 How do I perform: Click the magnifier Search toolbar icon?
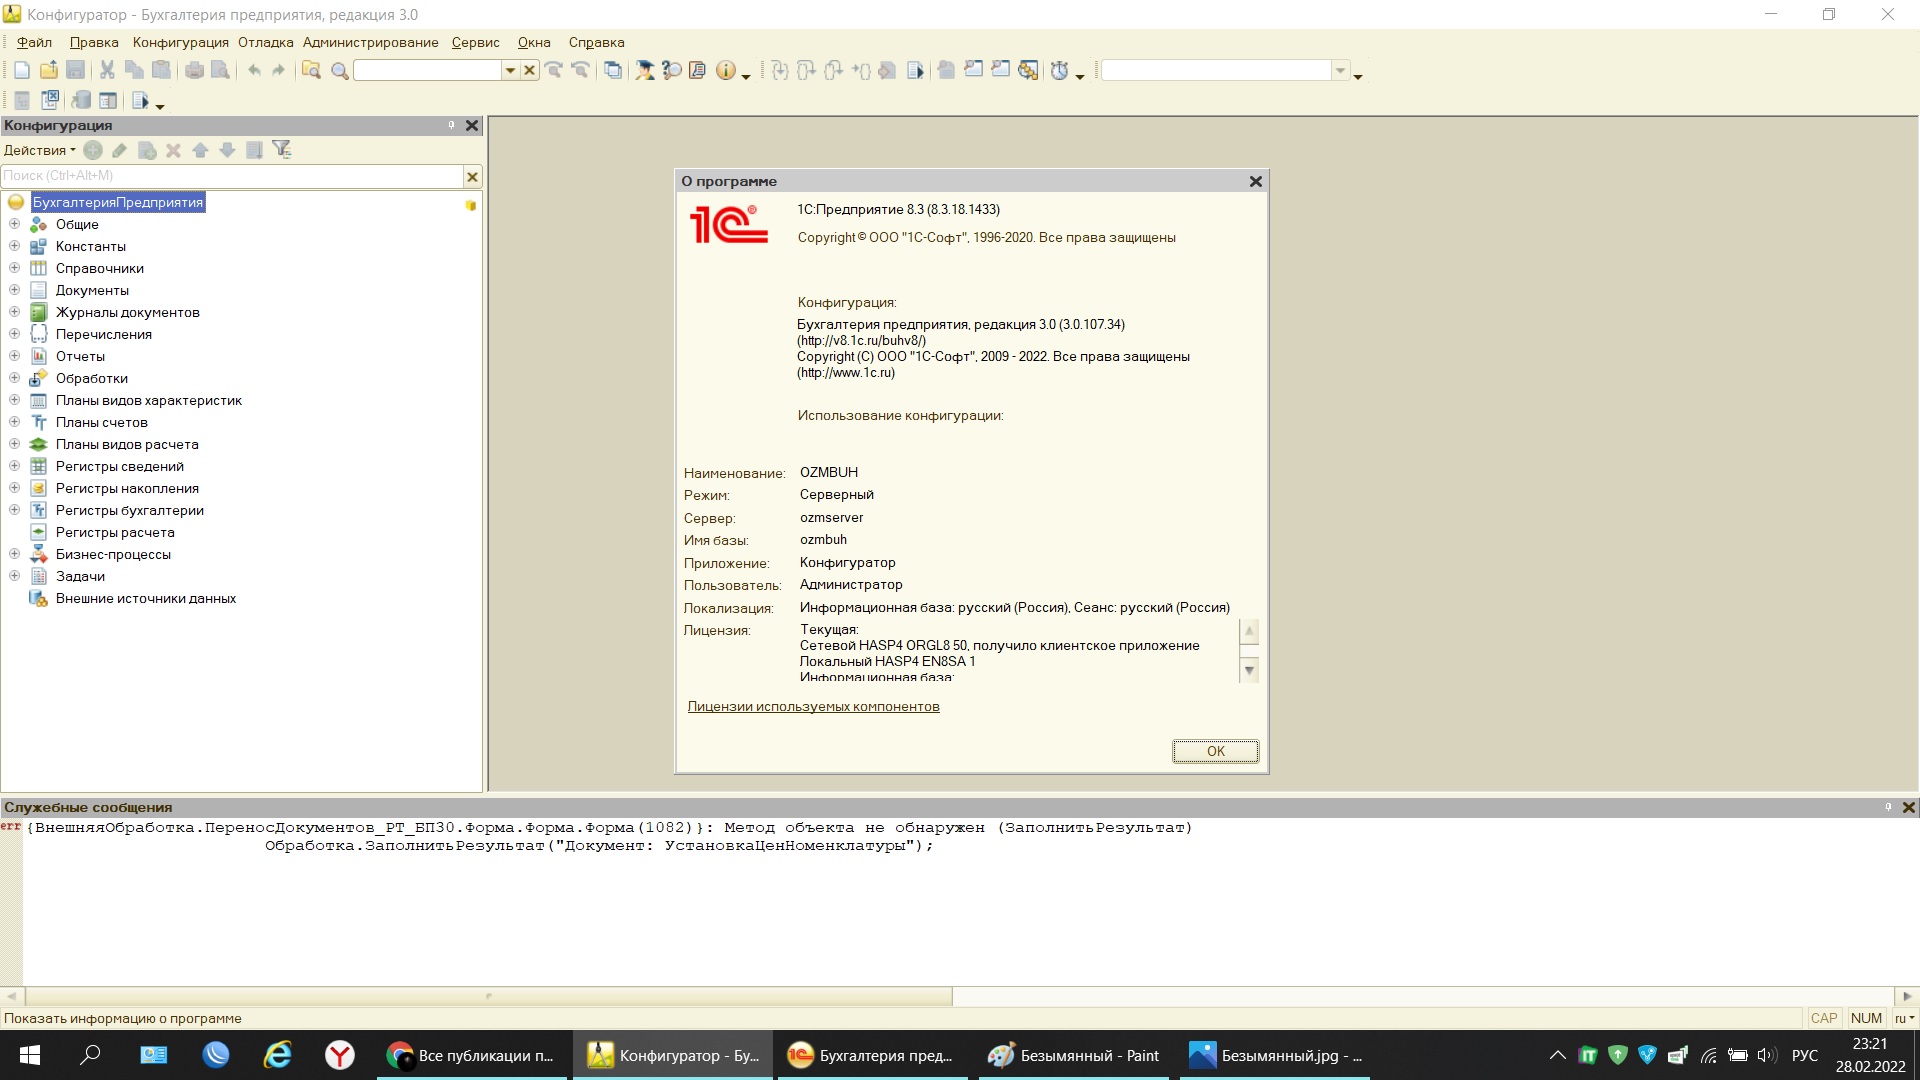(x=339, y=70)
